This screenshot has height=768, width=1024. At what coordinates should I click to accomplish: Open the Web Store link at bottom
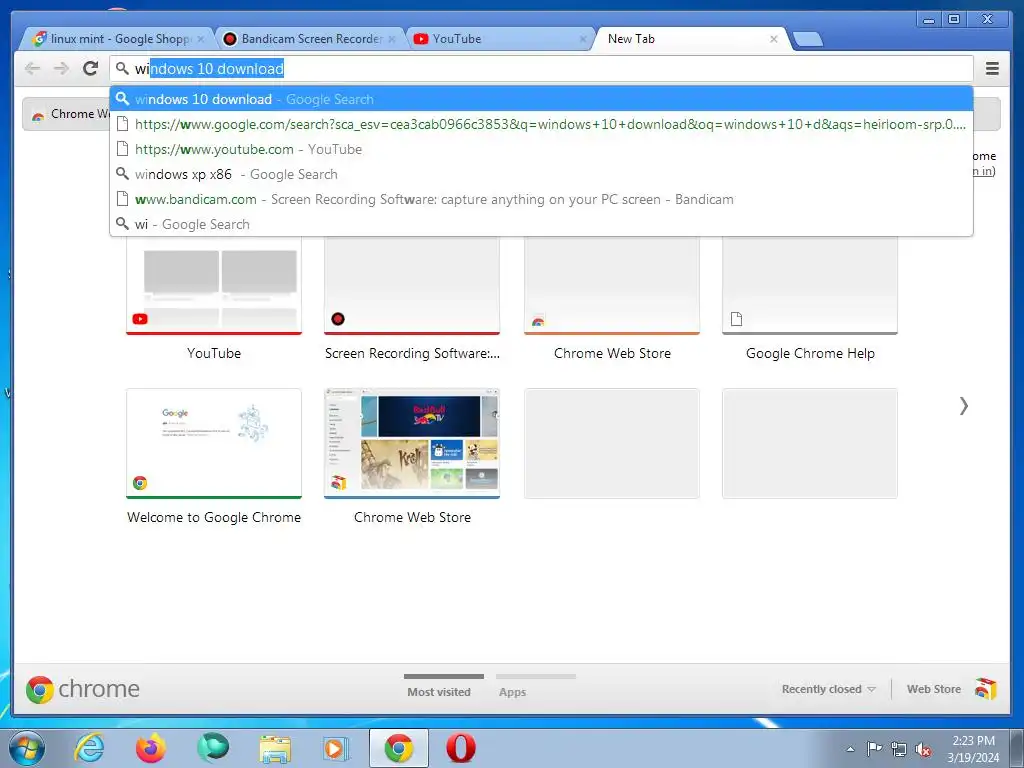(933, 689)
